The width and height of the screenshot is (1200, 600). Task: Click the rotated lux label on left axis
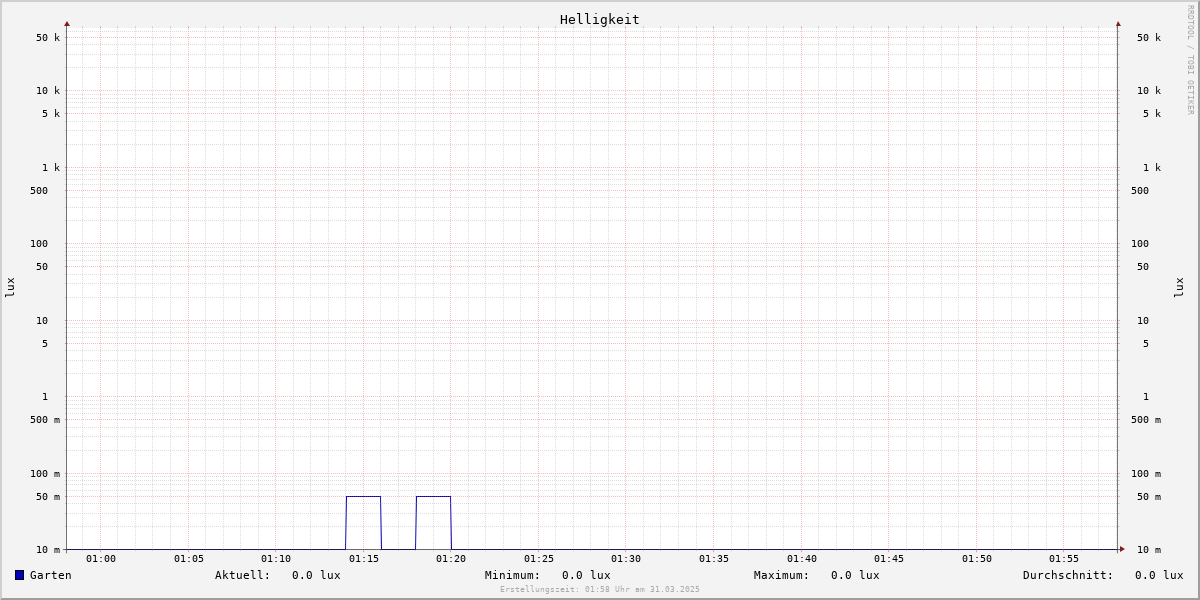coord(10,287)
